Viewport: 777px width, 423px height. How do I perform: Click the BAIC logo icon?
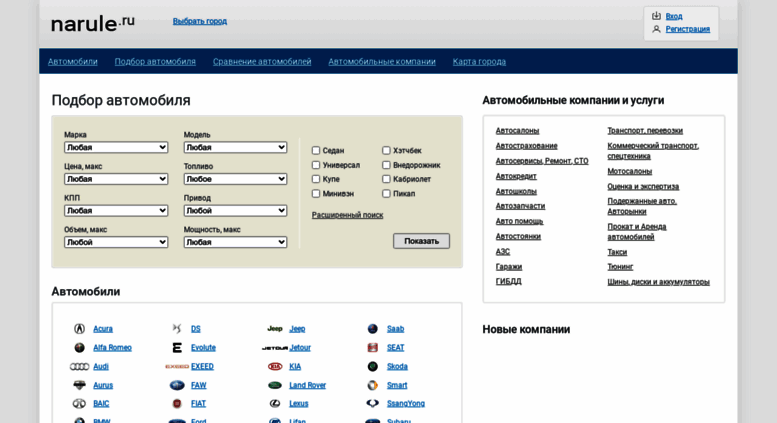coord(79,404)
